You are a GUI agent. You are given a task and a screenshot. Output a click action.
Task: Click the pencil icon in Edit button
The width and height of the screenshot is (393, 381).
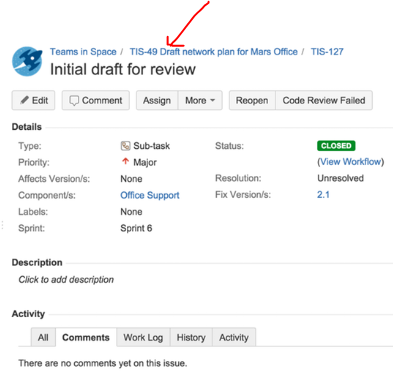click(x=24, y=100)
